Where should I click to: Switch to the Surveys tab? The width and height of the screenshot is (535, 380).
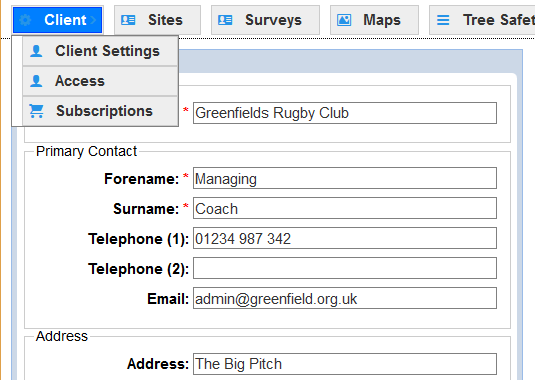[265, 20]
